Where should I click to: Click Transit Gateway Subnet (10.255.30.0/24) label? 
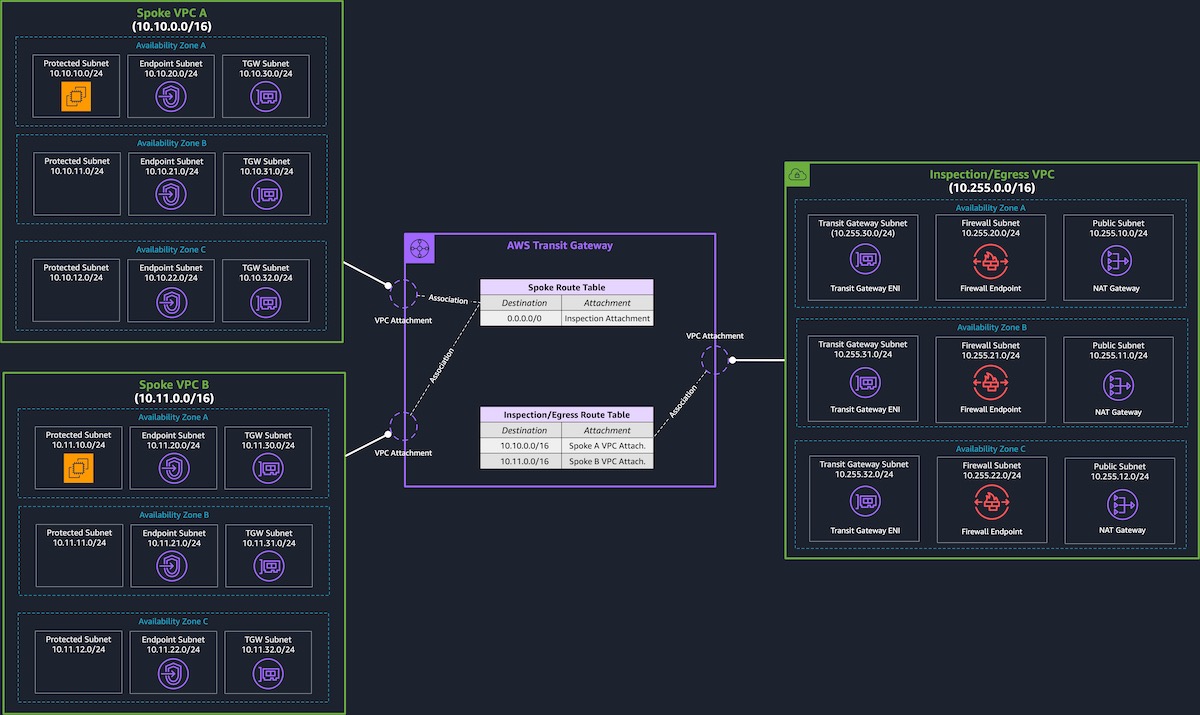(863, 228)
